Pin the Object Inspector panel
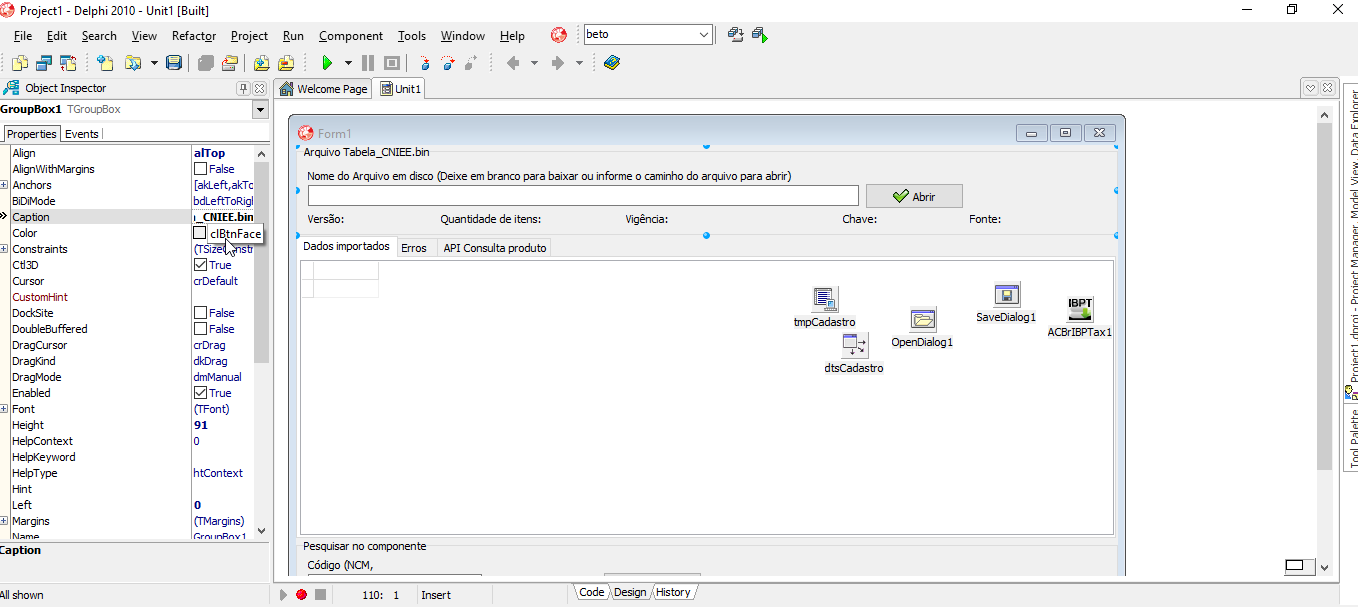The height and width of the screenshot is (607, 1358). (x=243, y=88)
